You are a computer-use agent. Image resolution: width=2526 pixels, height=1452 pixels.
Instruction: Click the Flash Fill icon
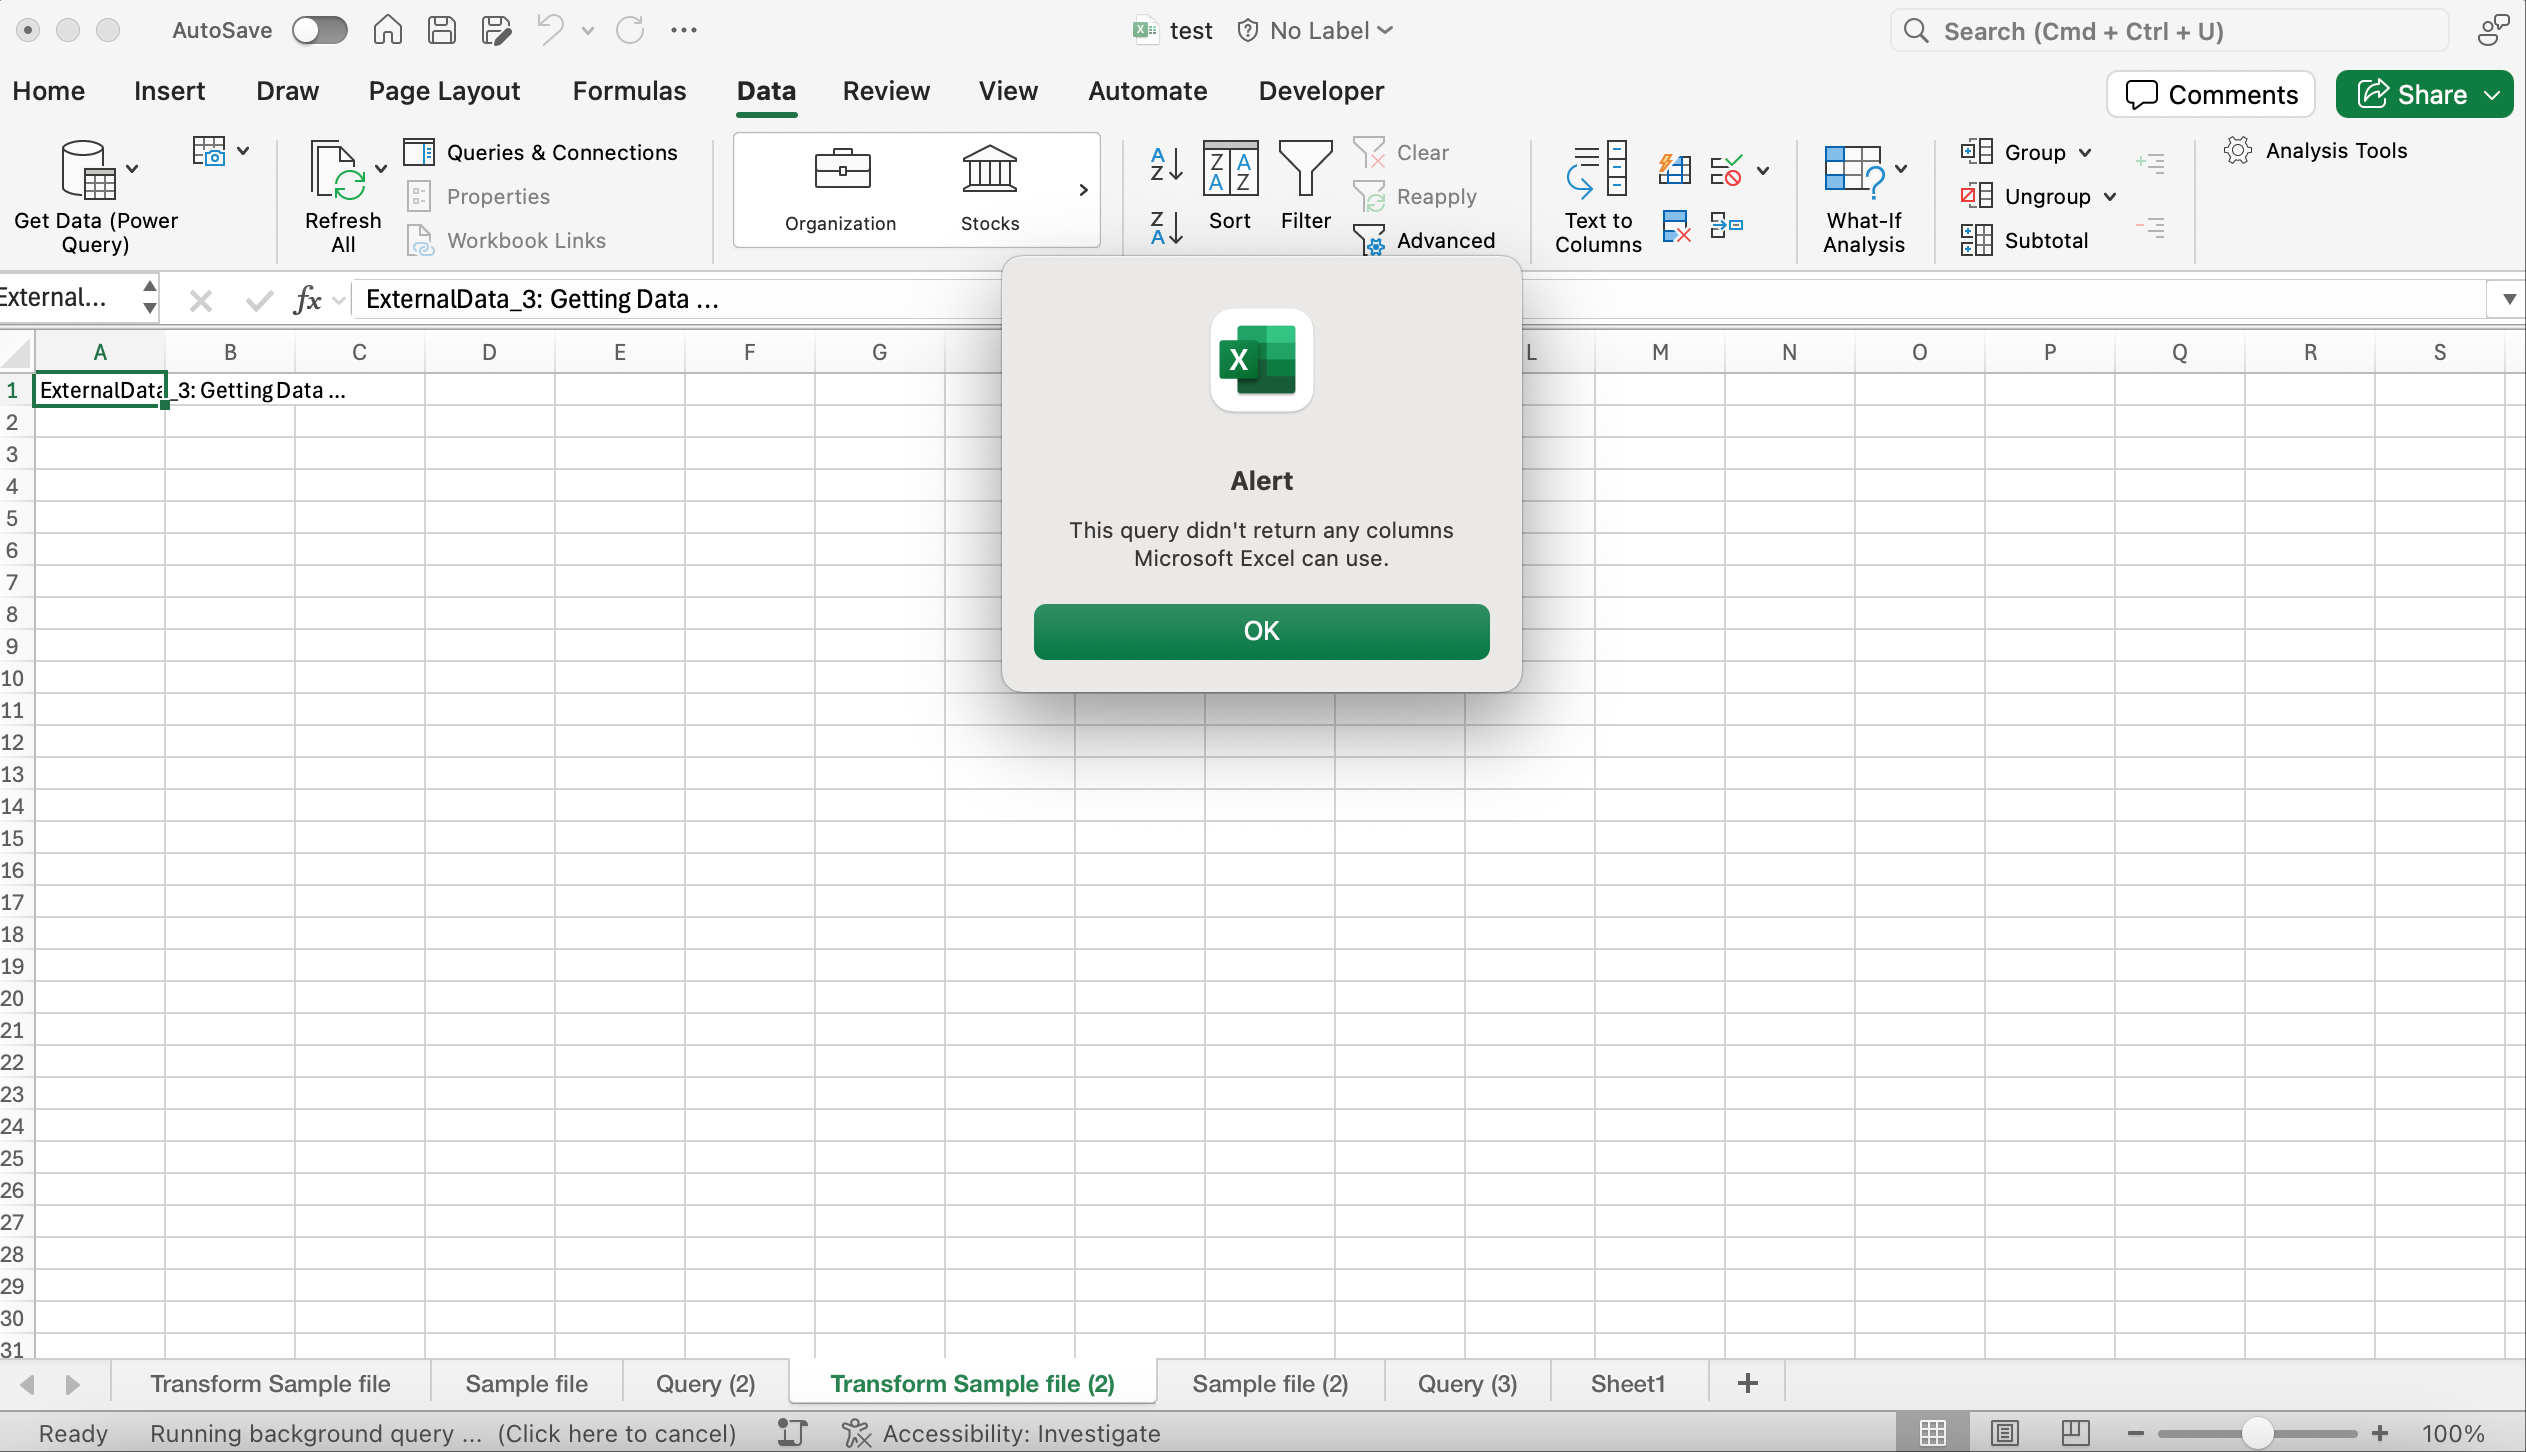coord(1675,170)
